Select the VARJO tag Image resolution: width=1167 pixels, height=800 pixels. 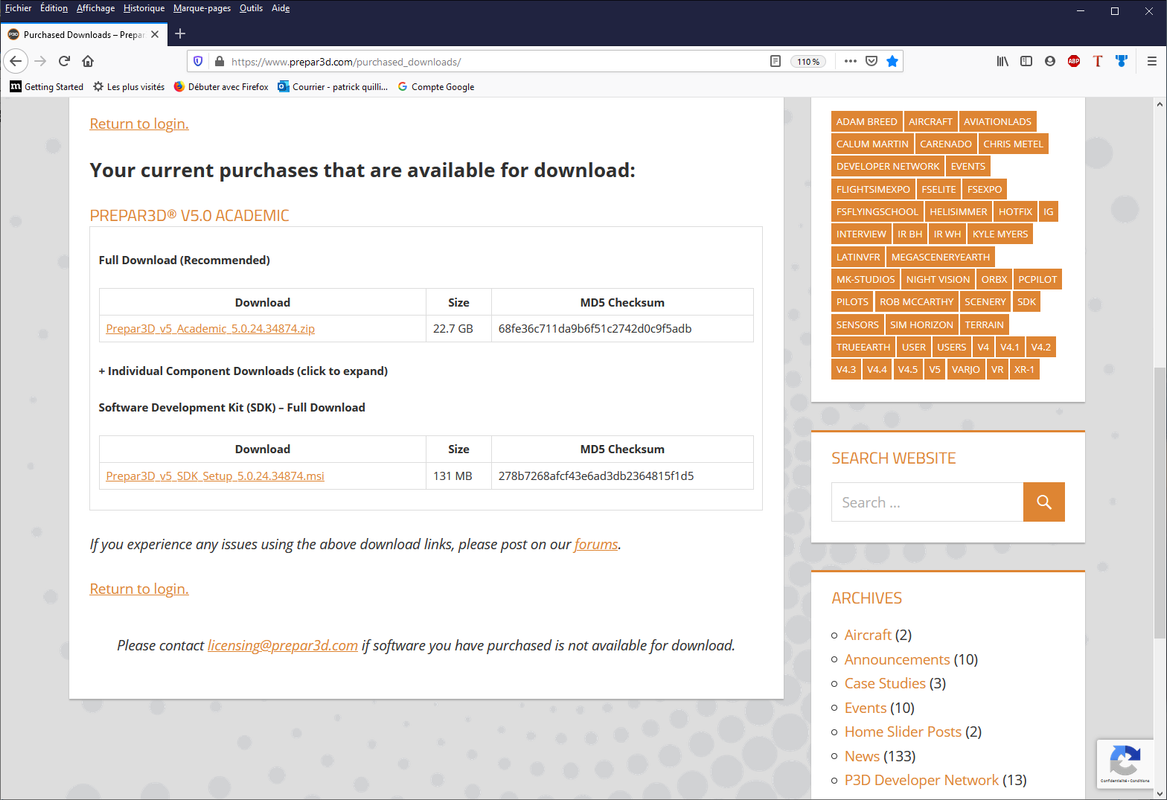point(965,369)
